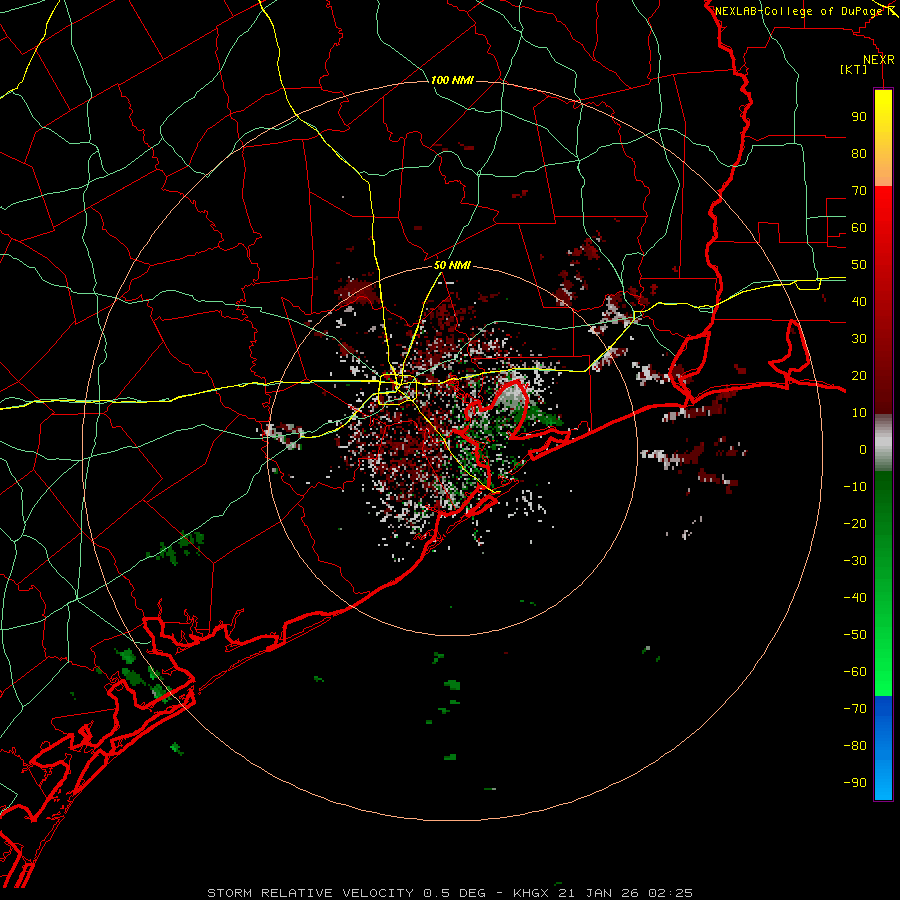This screenshot has width=900, height=900.
Task: Click the "100 NMI" range ring label
Action: [x=452, y=80]
